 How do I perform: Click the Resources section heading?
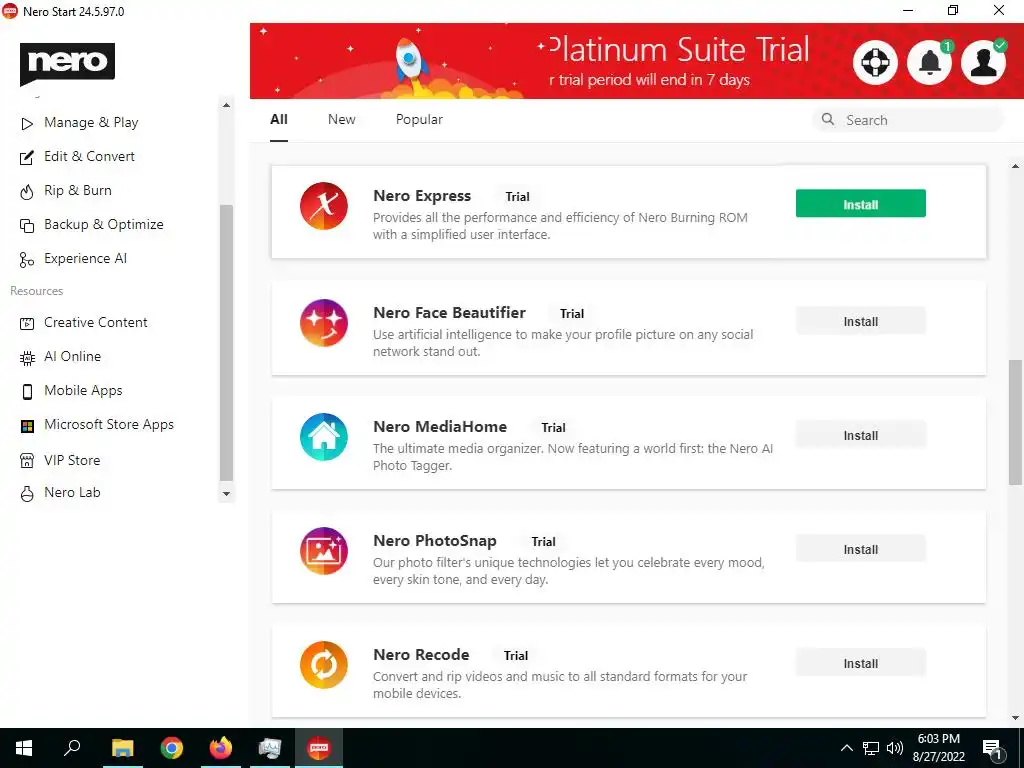click(37, 291)
